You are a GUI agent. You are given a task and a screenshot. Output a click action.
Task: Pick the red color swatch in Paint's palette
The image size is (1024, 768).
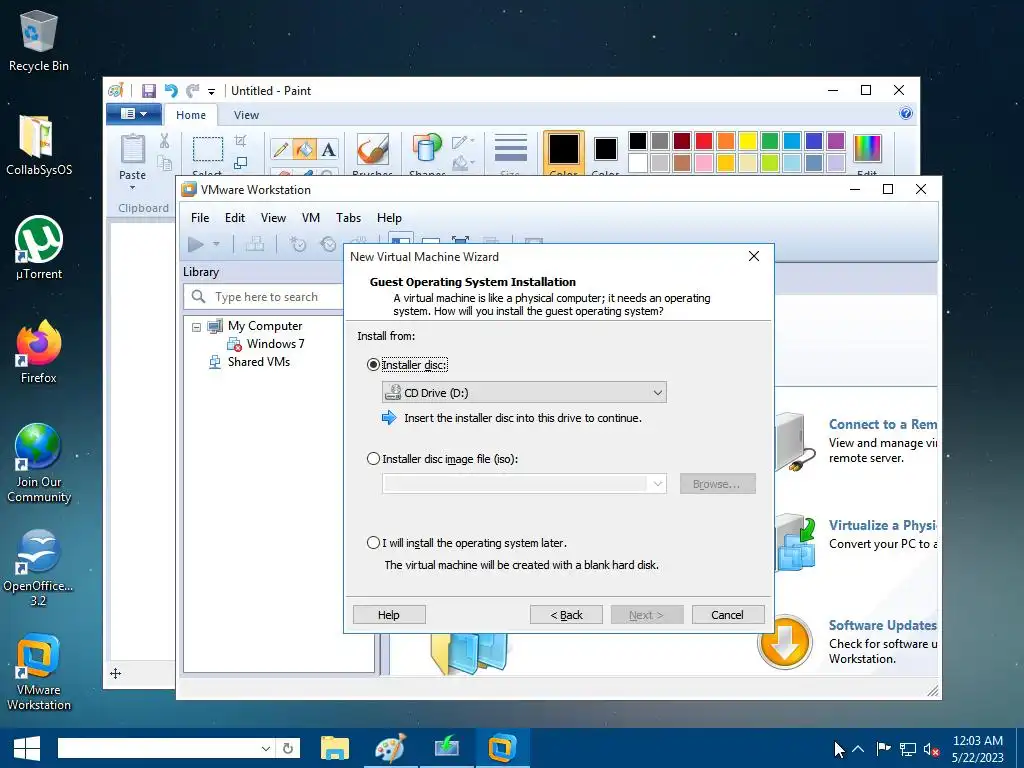[x=704, y=140]
